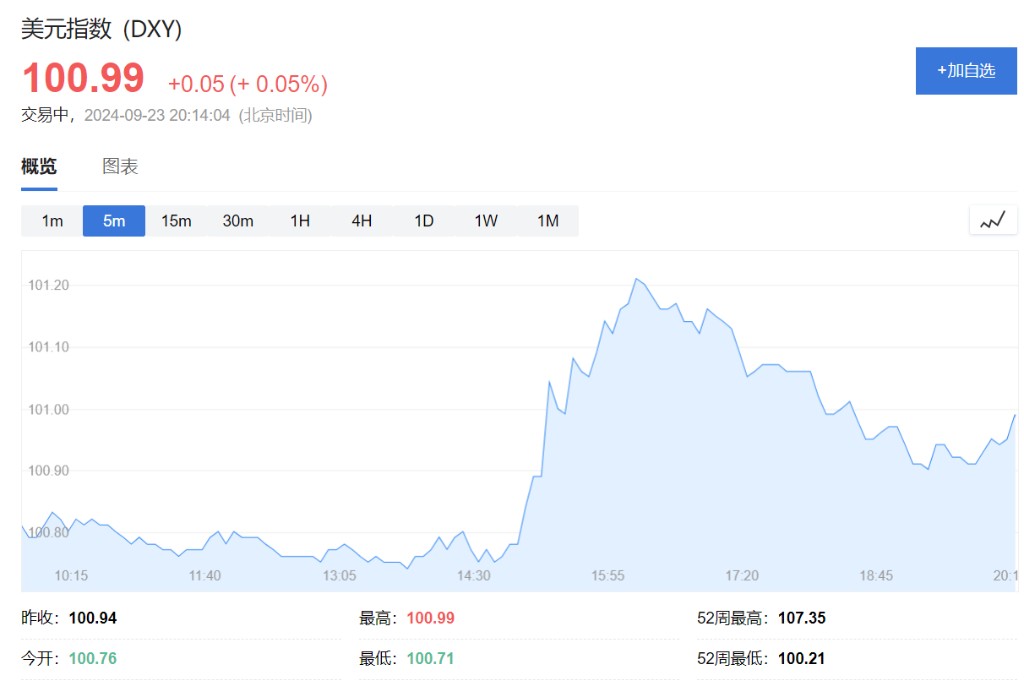Select the 5m interval

pos(114,221)
